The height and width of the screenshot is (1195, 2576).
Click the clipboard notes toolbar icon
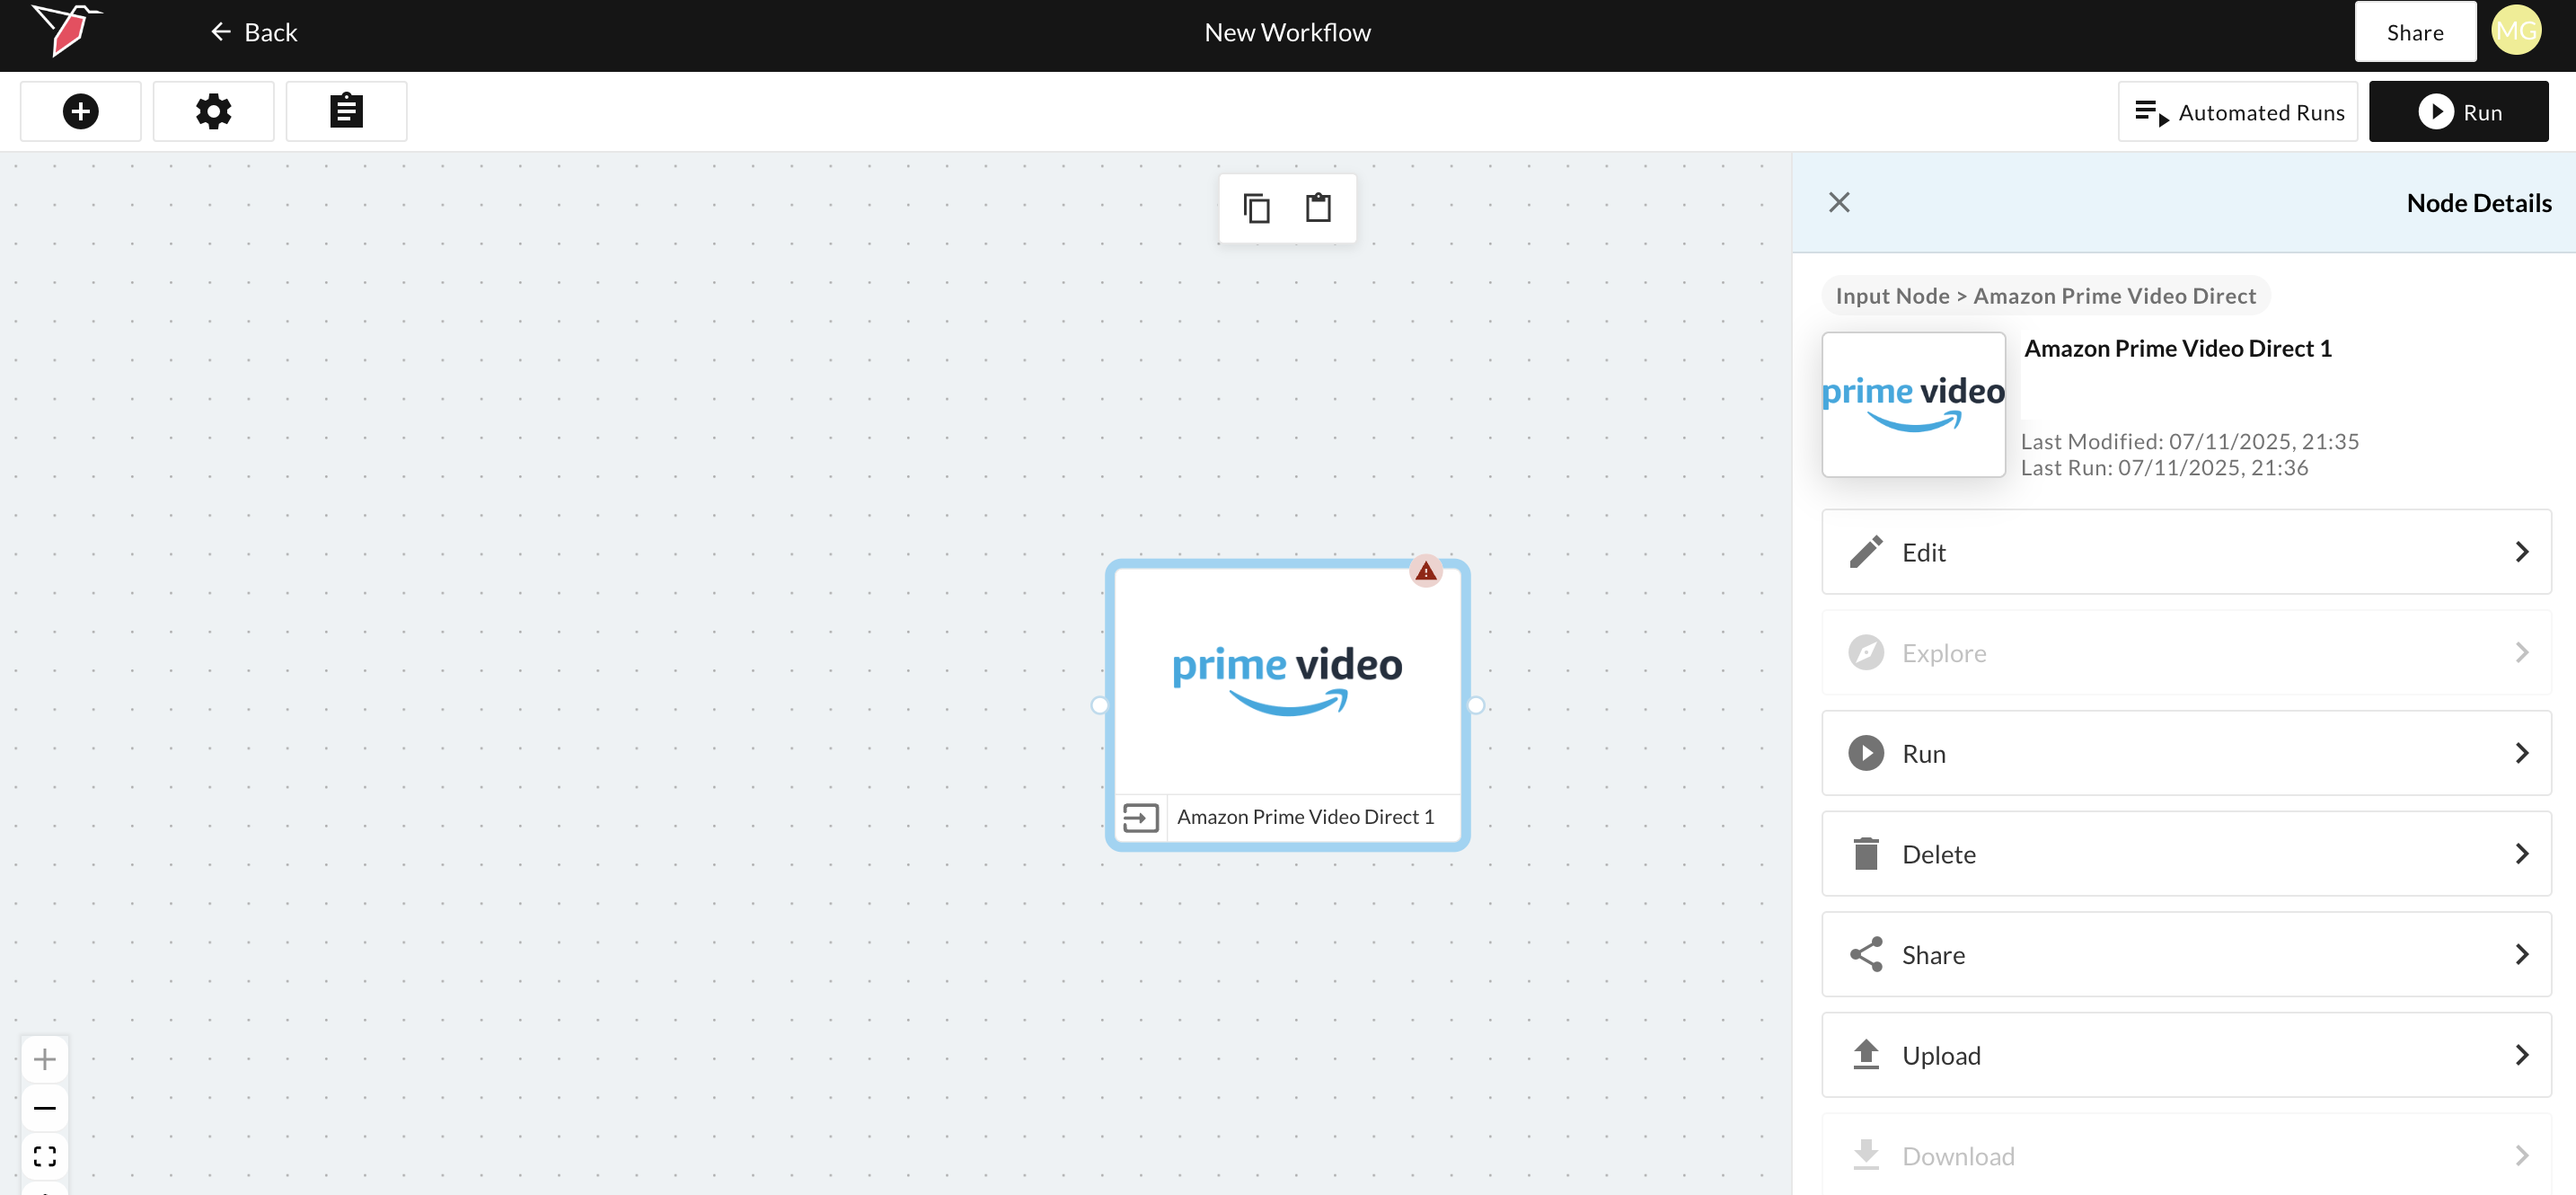click(346, 111)
